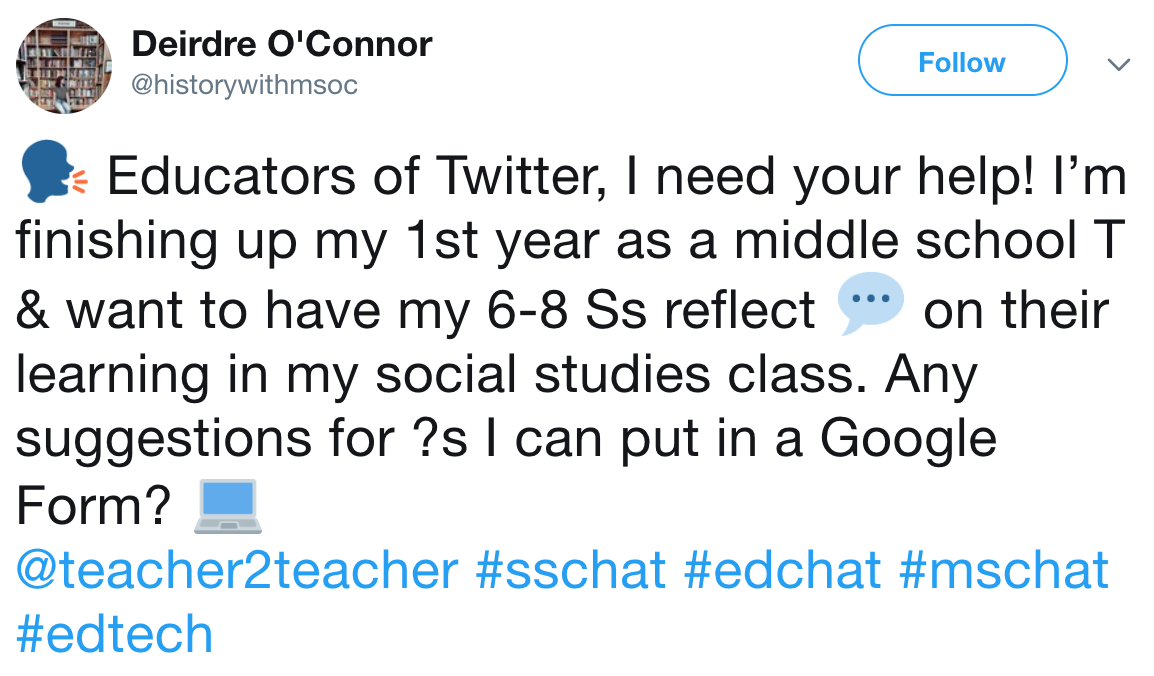The height and width of the screenshot is (676, 1154).
Task: Click the word "Form?" in the tweet
Action: [x=94, y=505]
